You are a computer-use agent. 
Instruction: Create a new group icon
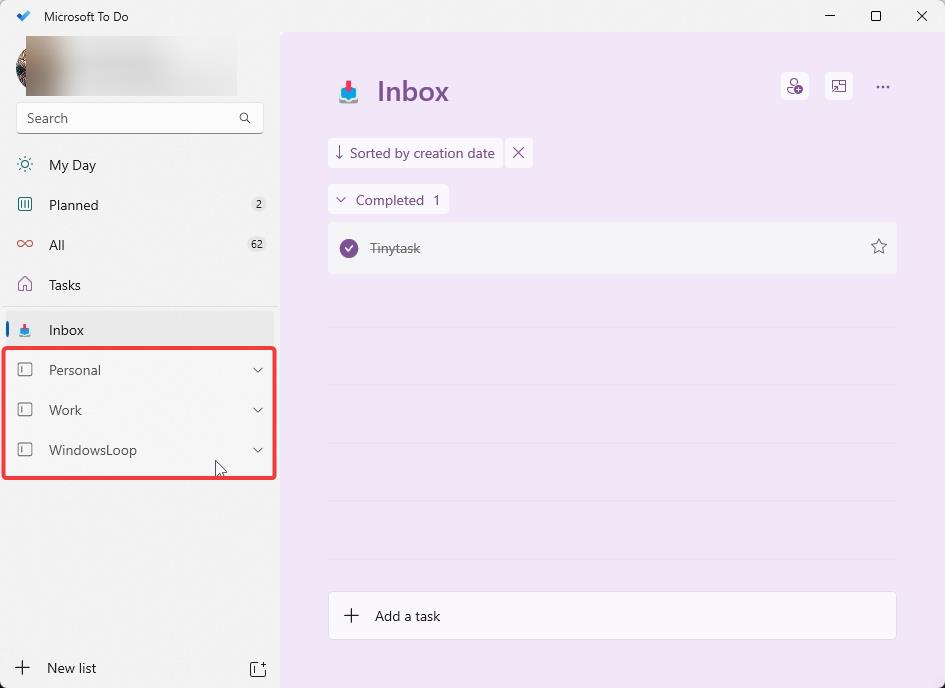click(x=258, y=669)
